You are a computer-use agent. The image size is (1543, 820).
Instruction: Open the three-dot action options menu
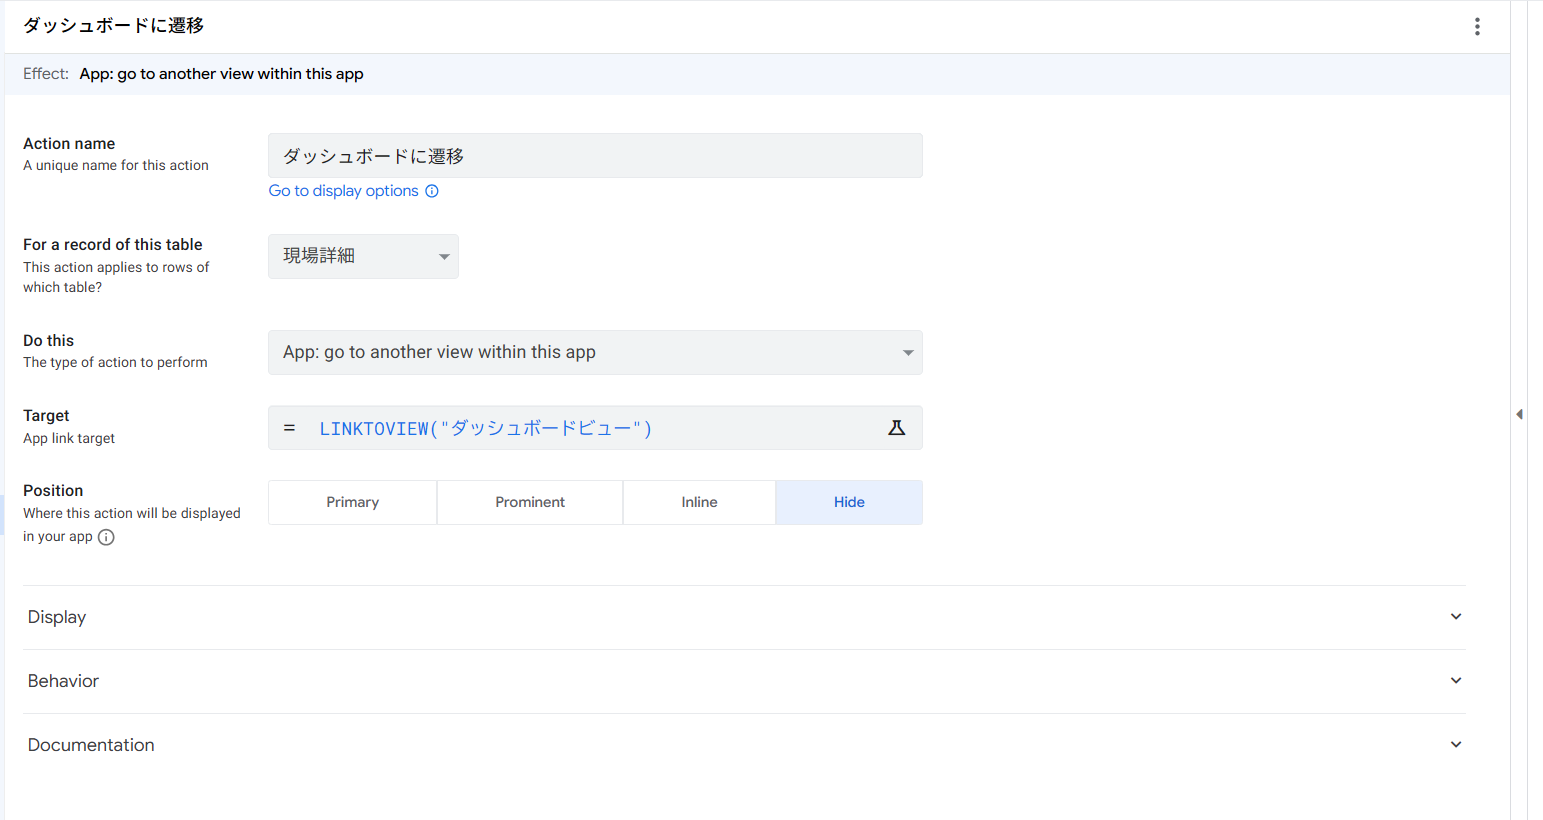coord(1477,27)
